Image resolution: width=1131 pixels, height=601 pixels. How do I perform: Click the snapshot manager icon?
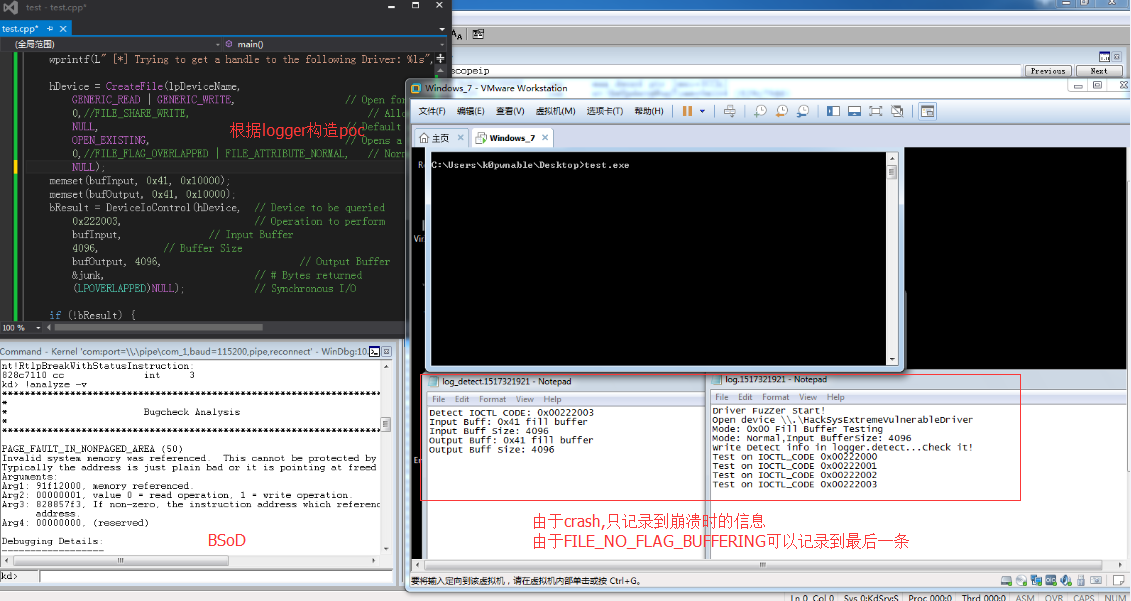click(x=800, y=111)
